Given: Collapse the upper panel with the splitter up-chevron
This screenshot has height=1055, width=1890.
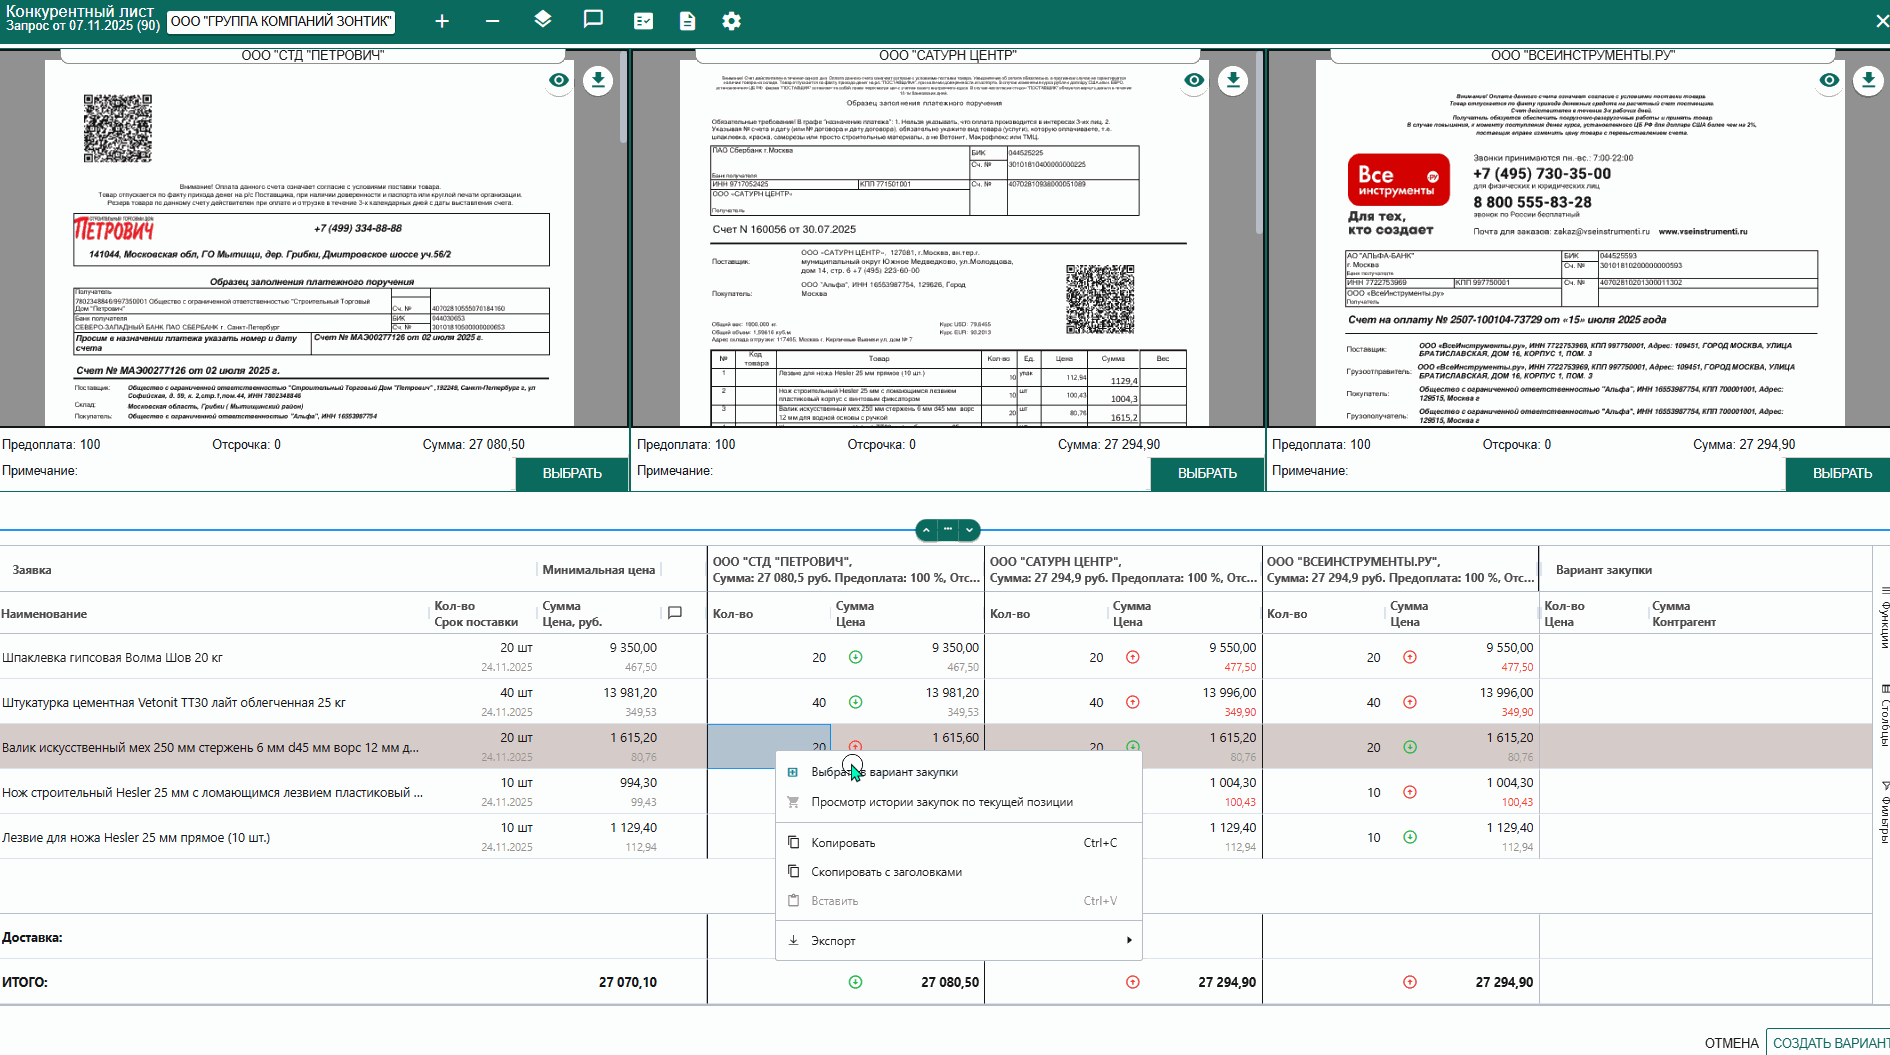Looking at the screenshot, I should click(926, 530).
